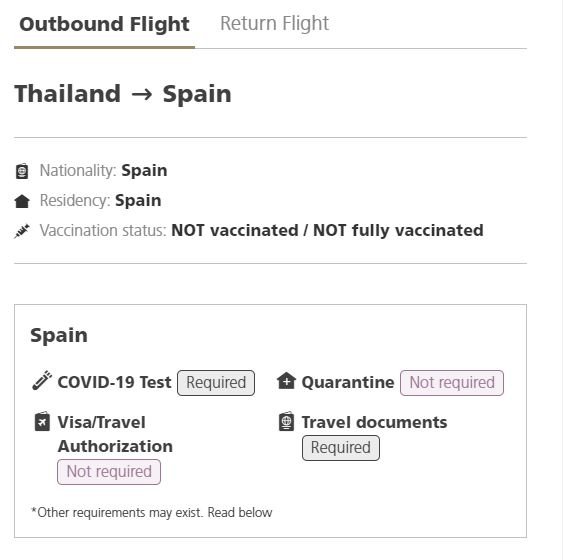This screenshot has height=560, width=563.
Task: Click the Travel documents passport icon
Action: click(286, 421)
